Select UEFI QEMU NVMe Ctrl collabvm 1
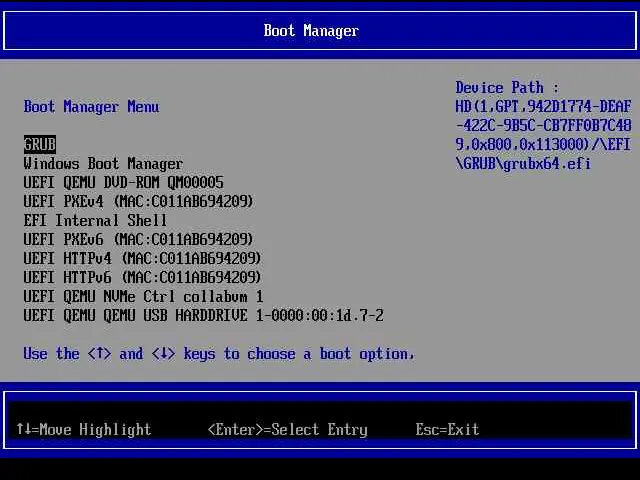The width and height of the screenshot is (640, 480). pyautogui.click(x=143, y=297)
